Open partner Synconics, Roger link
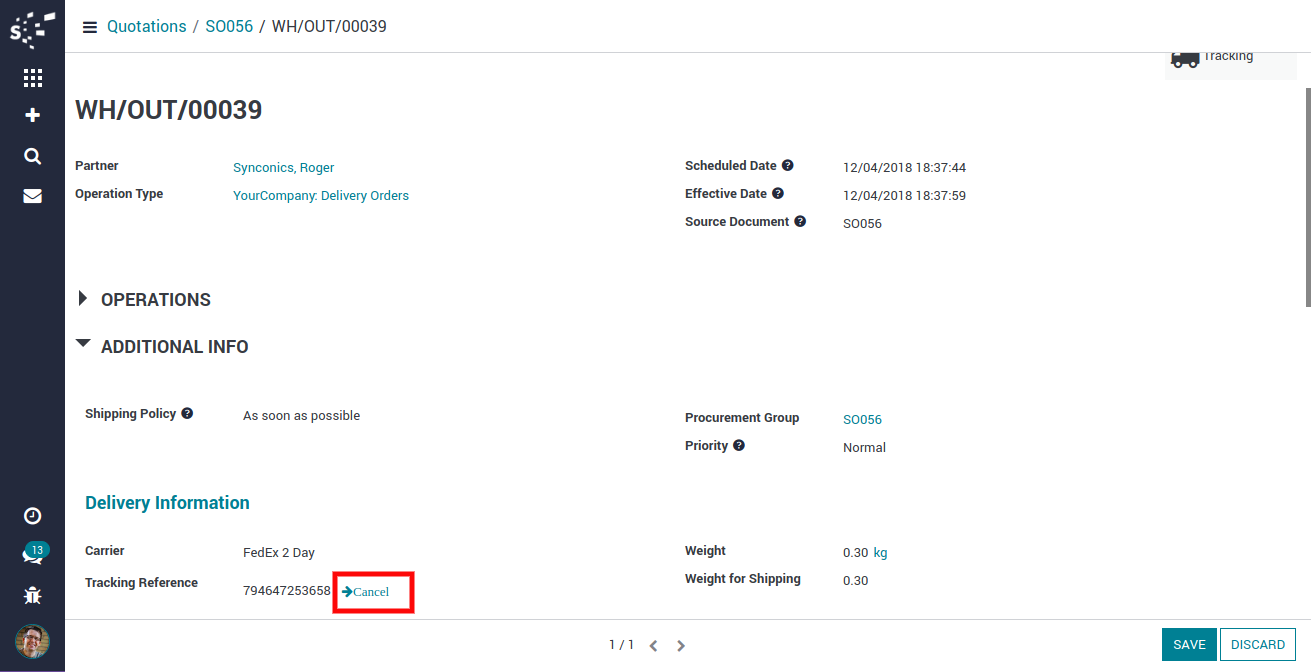 283,168
